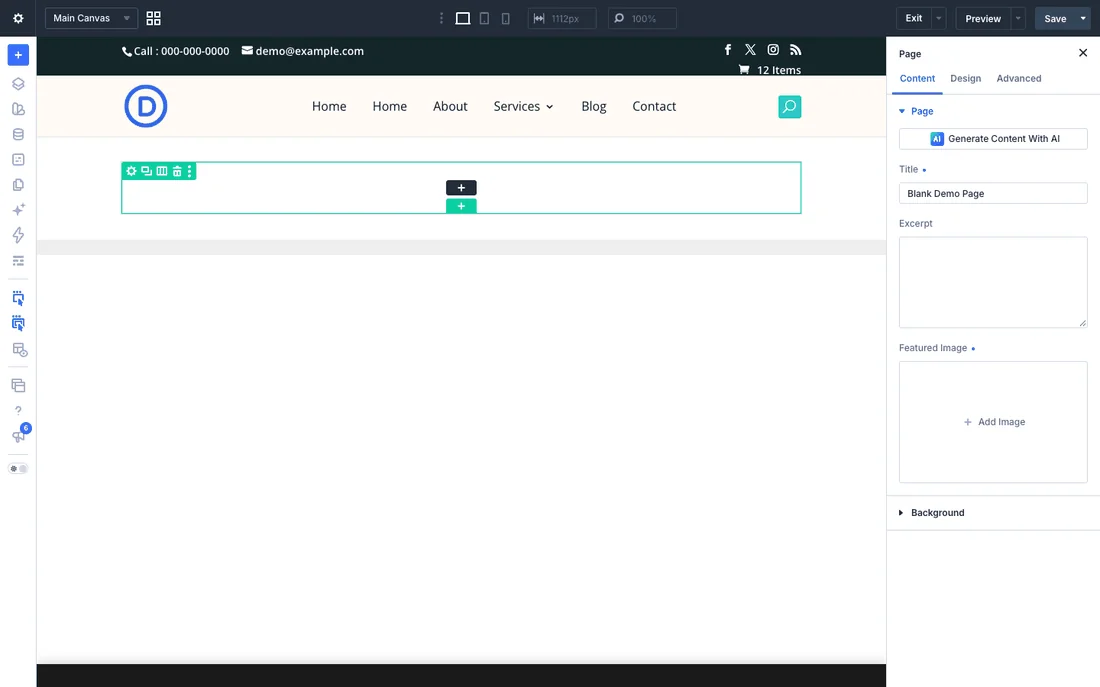The image size is (1100, 687).
Task: Click the lightning bolt icon in sidebar
Action: point(18,235)
